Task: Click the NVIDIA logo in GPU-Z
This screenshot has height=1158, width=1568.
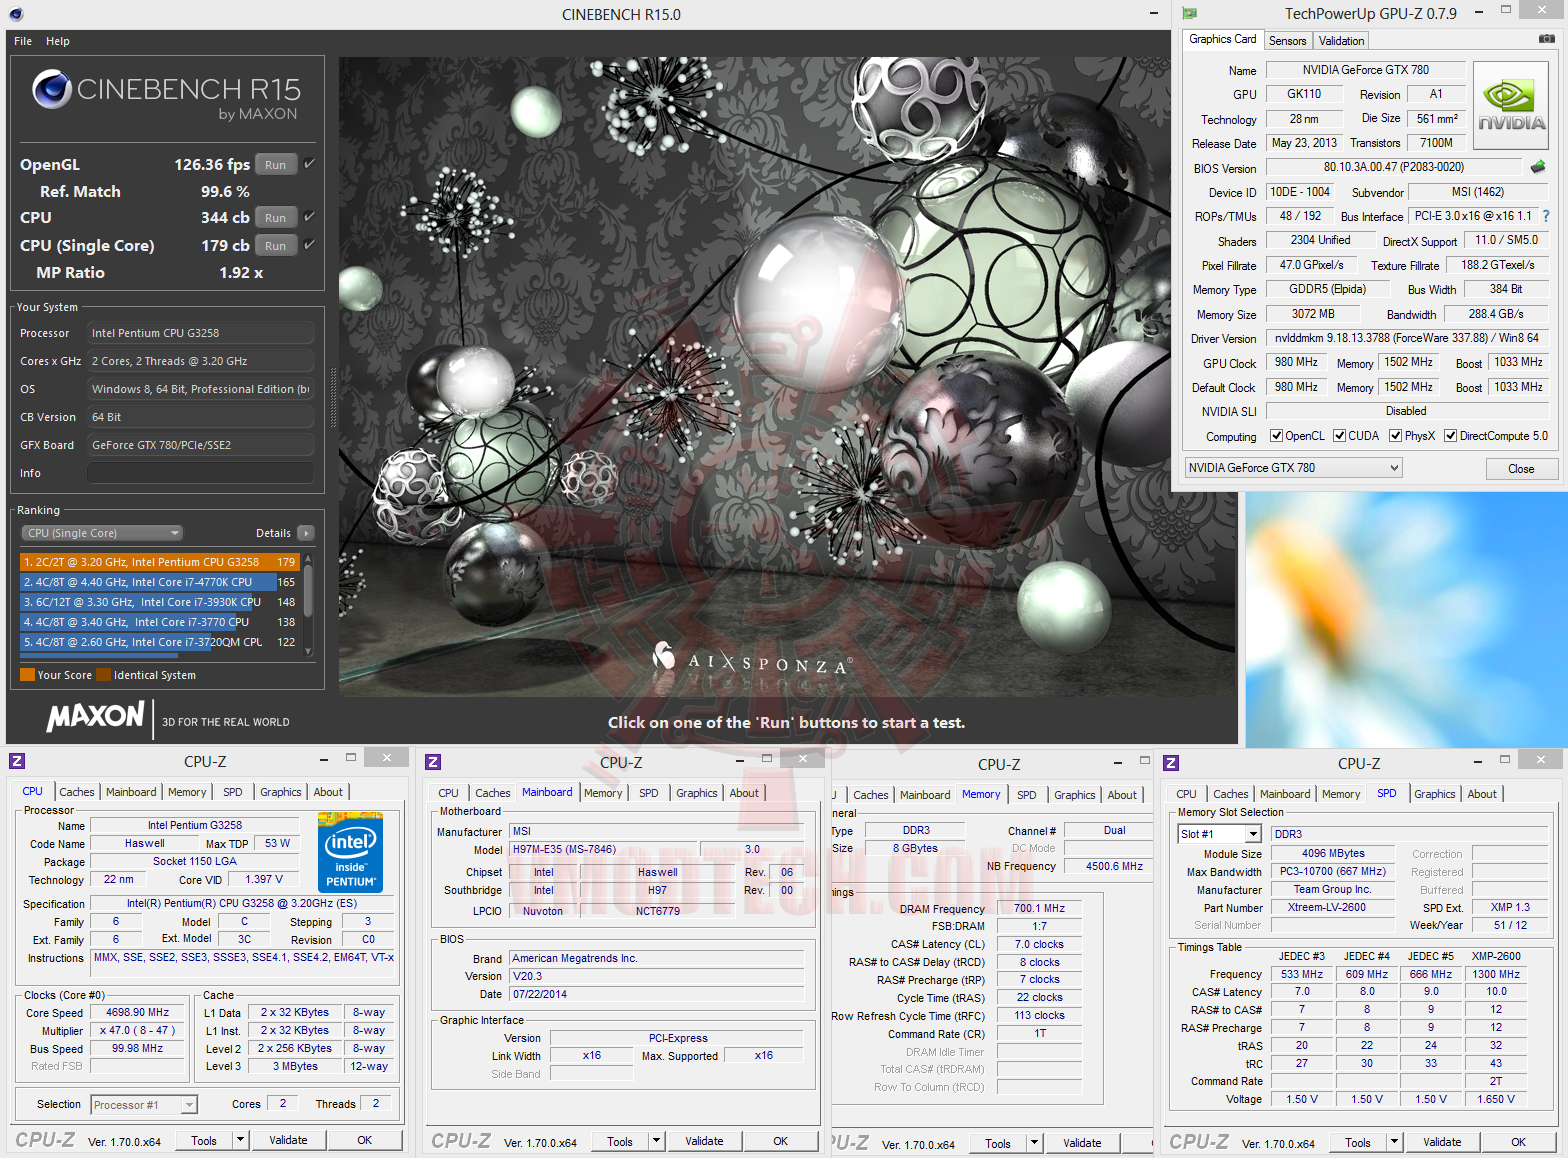Action: pyautogui.click(x=1511, y=106)
